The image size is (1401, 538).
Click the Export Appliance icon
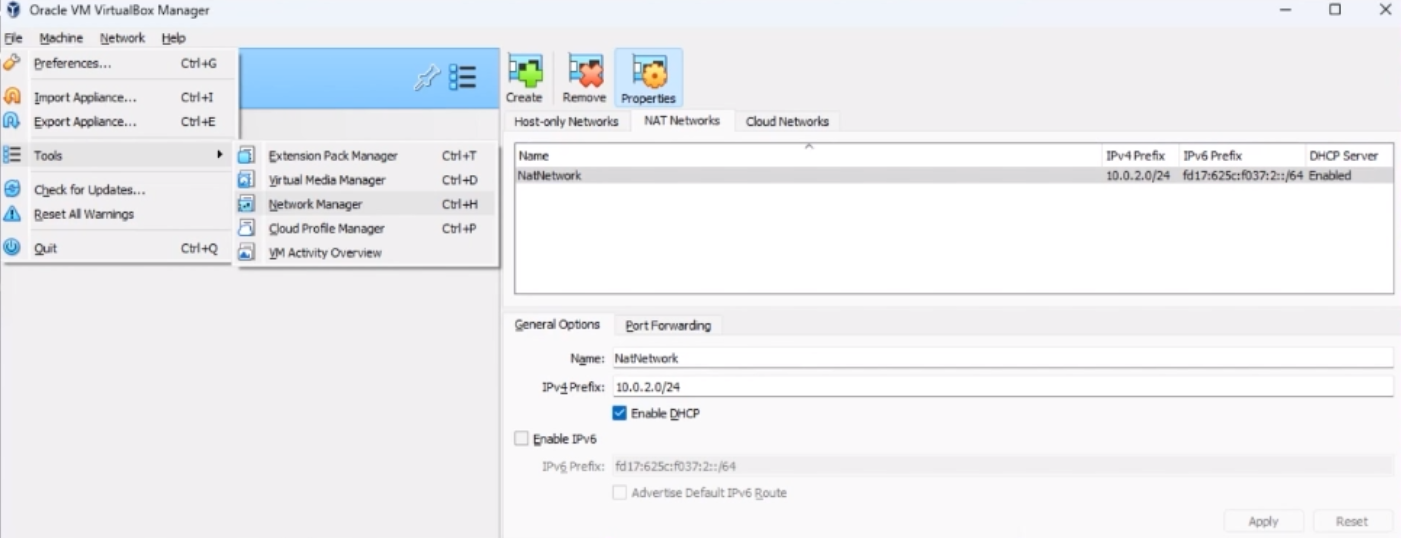12,121
